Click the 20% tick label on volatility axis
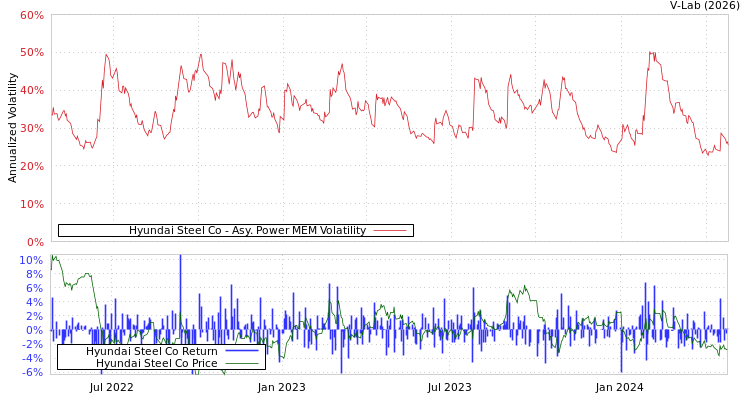This screenshot has width=750, height=400. (31, 166)
